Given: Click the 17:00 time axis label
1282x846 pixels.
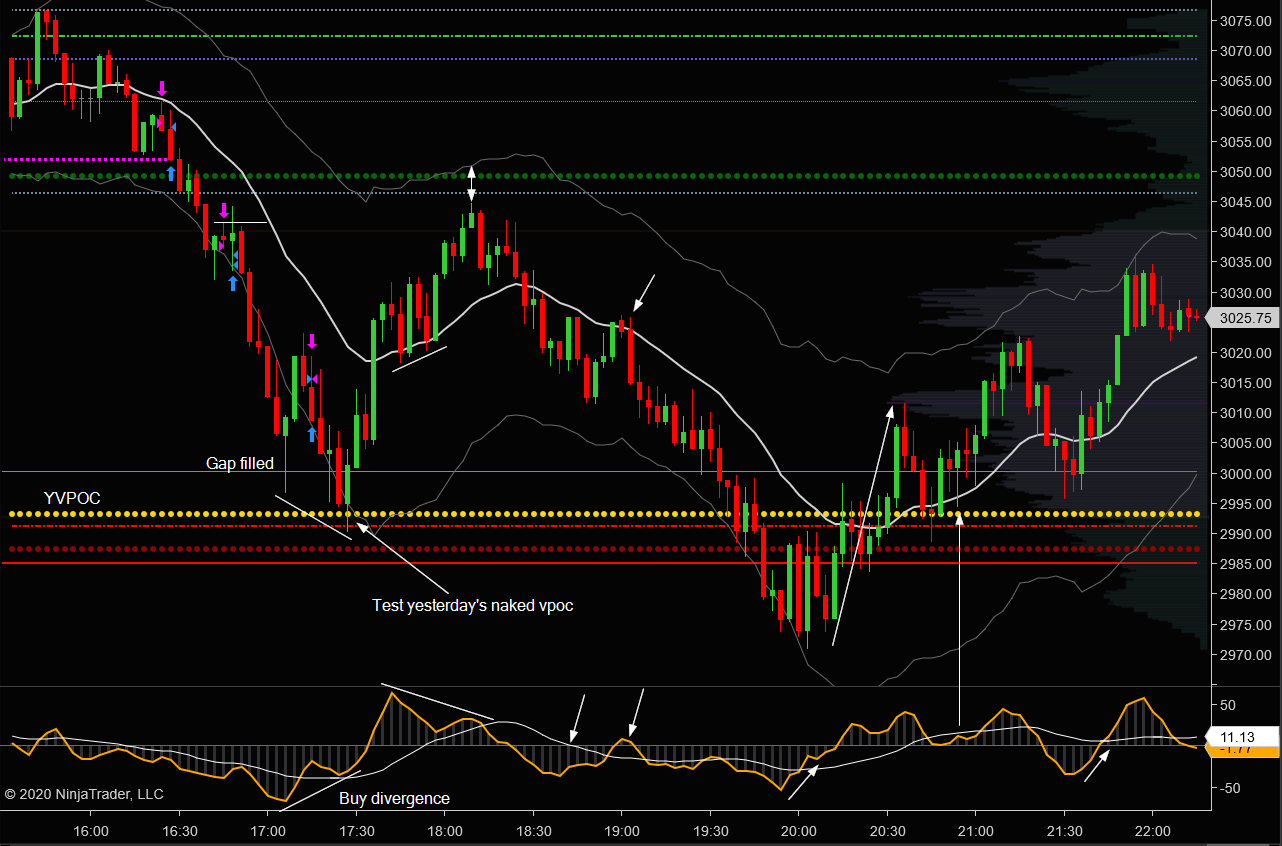Looking at the screenshot, I should tap(268, 831).
